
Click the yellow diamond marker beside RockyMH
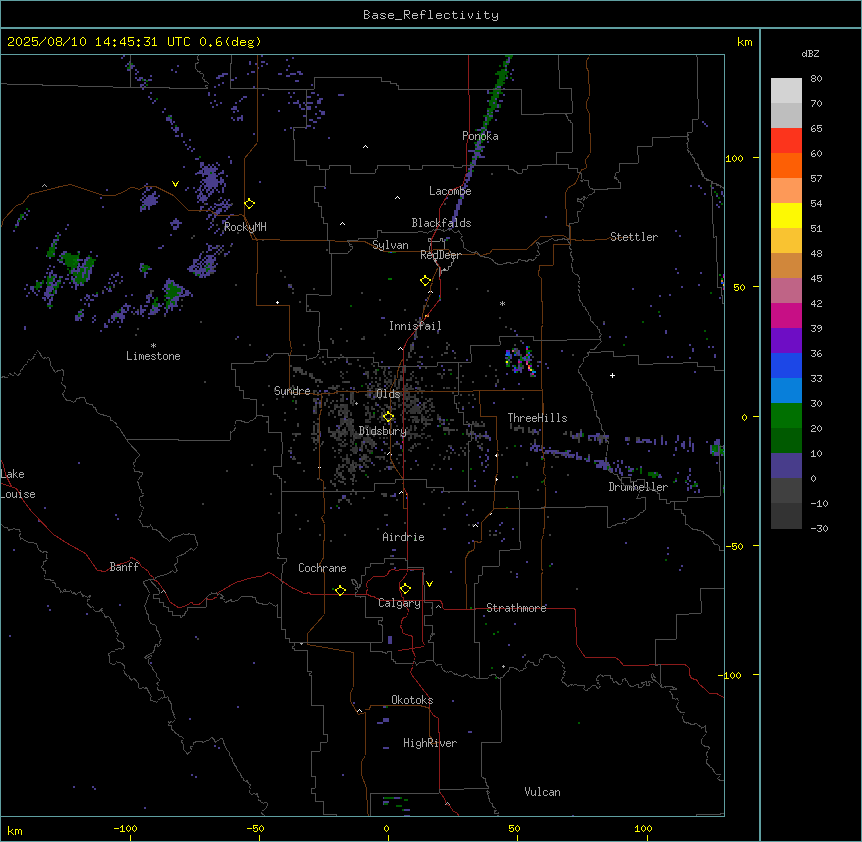point(250,204)
